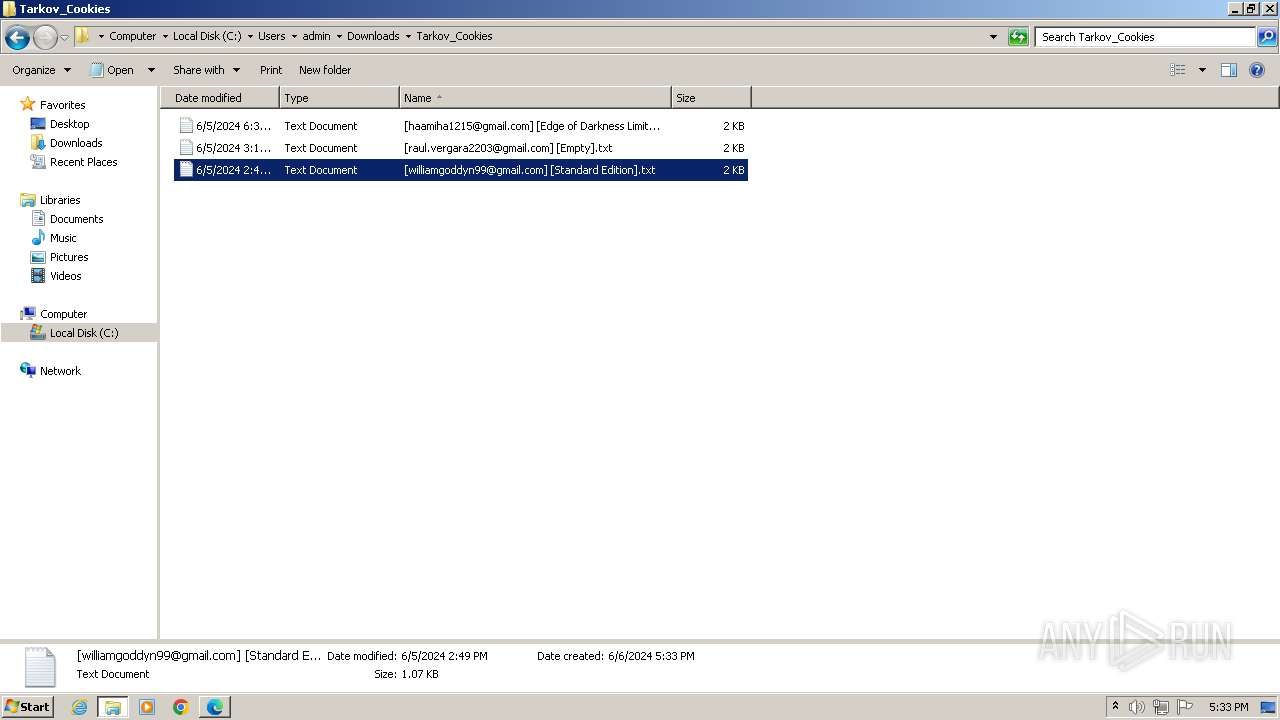Image resolution: width=1280 pixels, height=720 pixels.
Task: Open the Documents library
Action: [76, 219]
